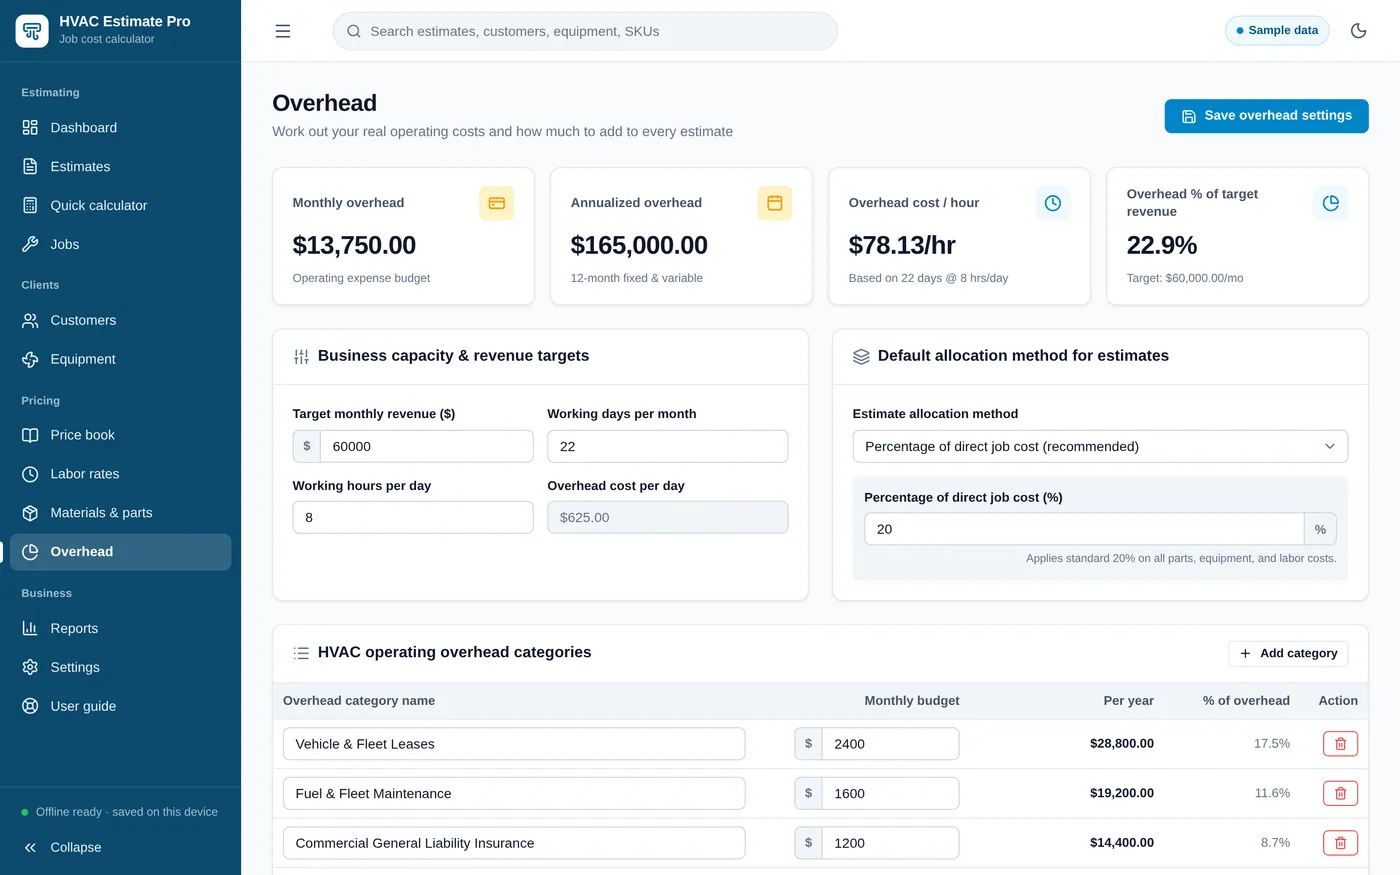Screen dimensions: 1400x875
Task: Click the User guide lifebuoy icon
Action: click(x=30, y=707)
